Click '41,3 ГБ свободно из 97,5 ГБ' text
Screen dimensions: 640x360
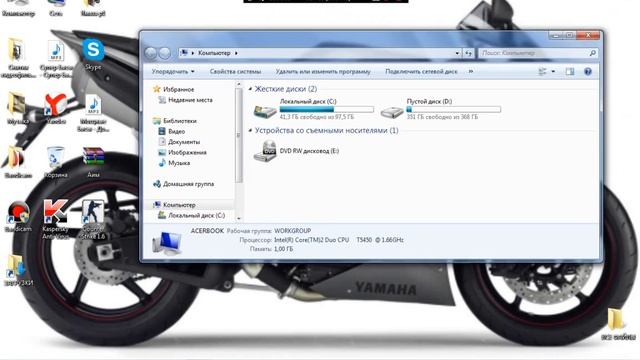(x=317, y=117)
